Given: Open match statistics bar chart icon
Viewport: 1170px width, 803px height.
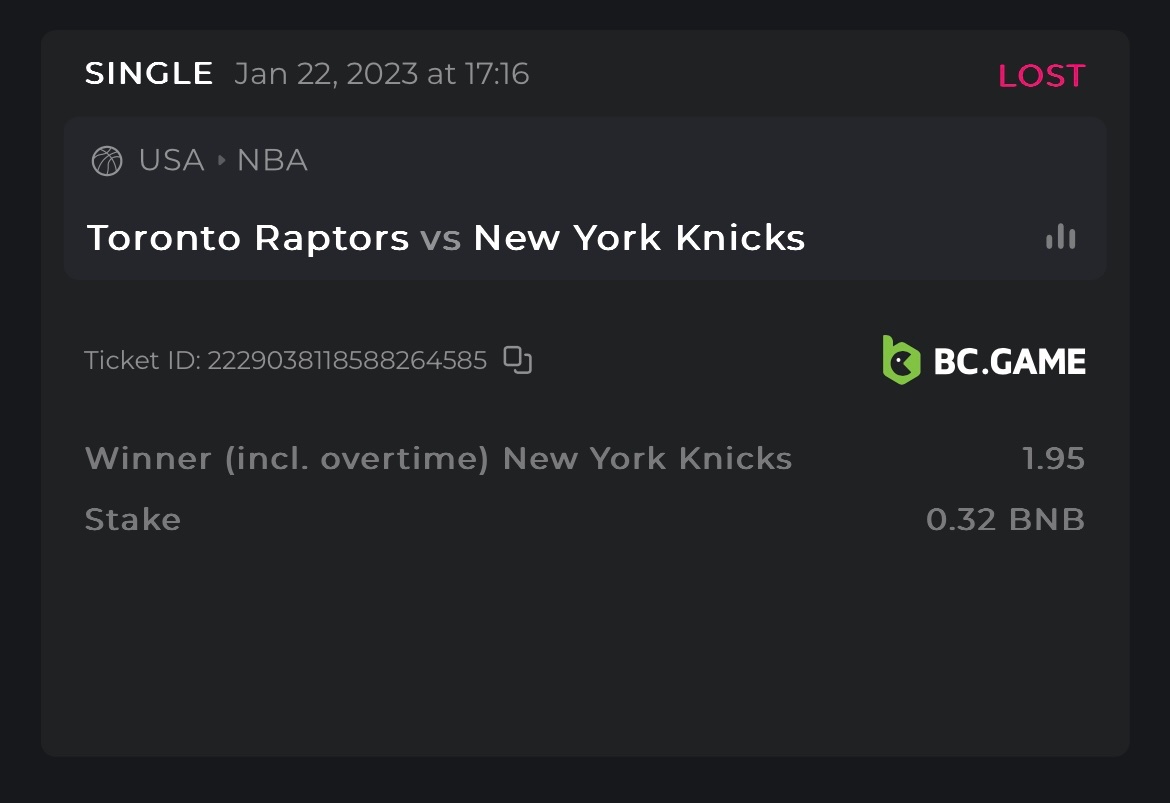Looking at the screenshot, I should (1060, 237).
